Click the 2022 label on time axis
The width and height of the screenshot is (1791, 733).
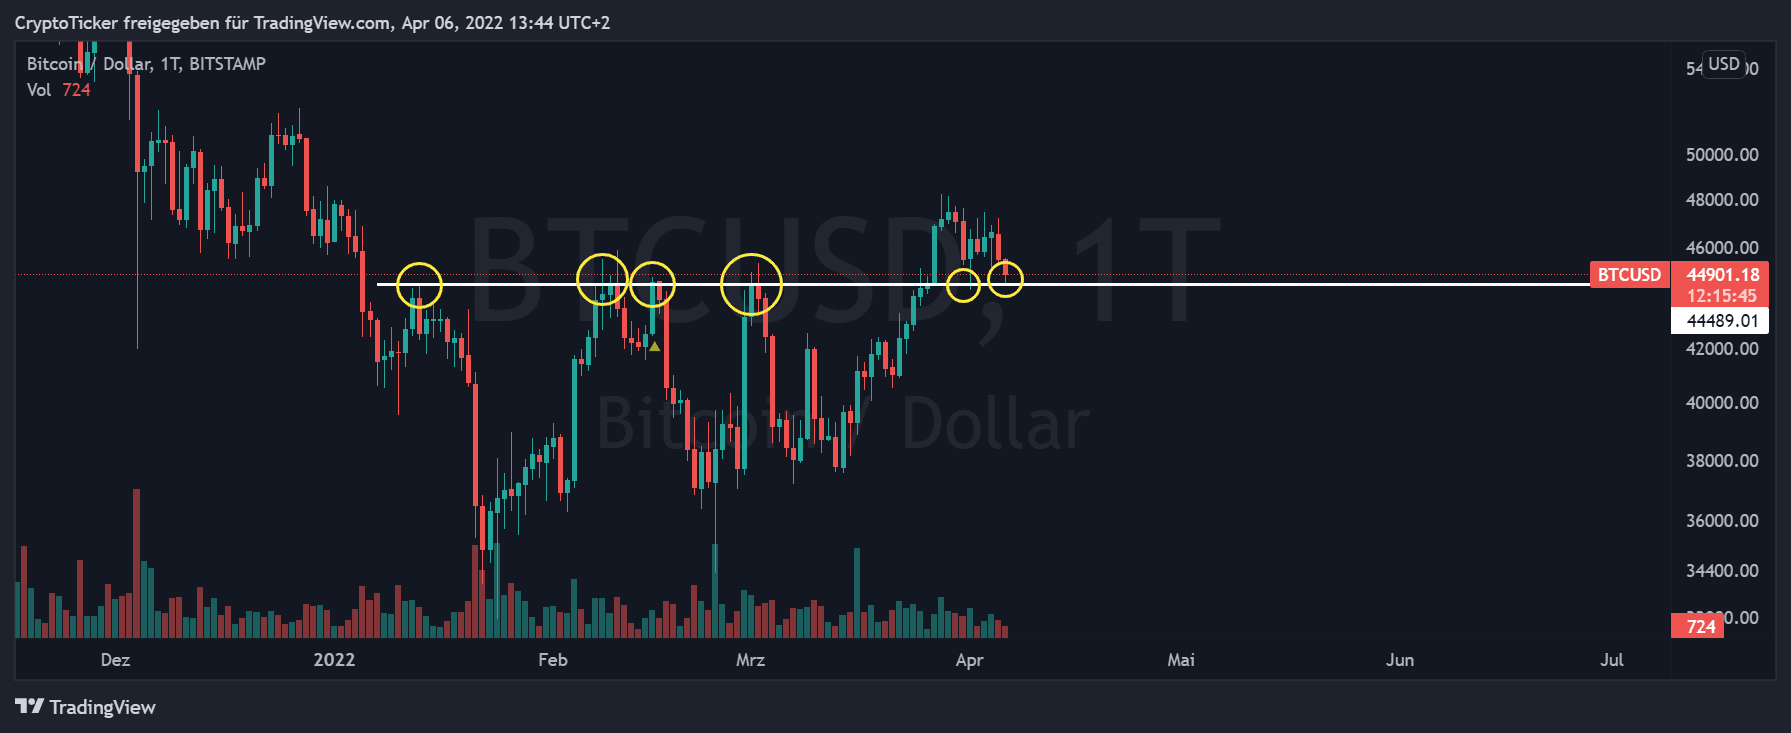(334, 660)
